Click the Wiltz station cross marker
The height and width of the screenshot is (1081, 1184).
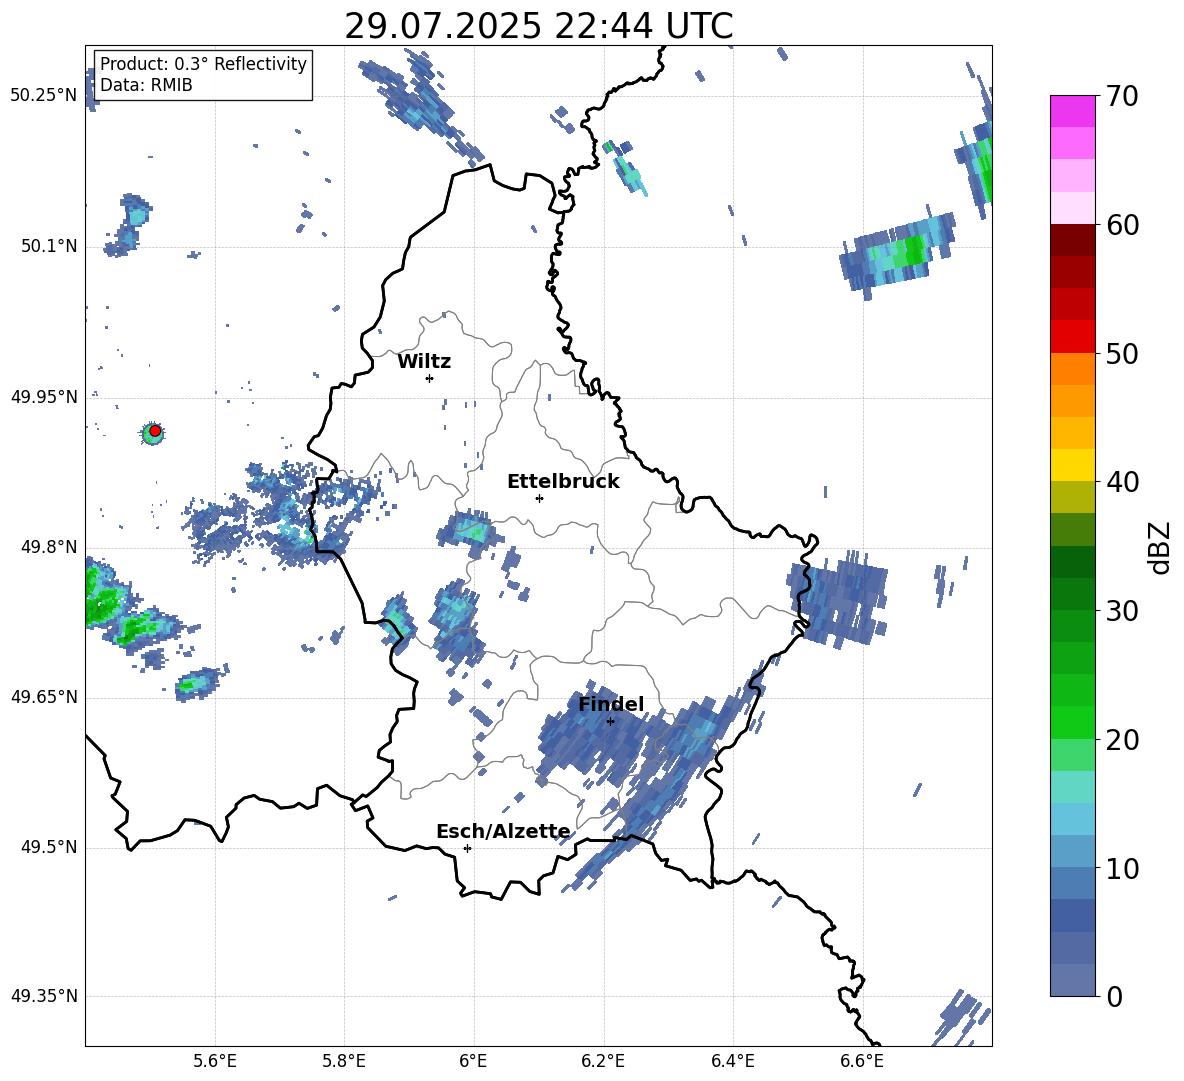[429, 378]
